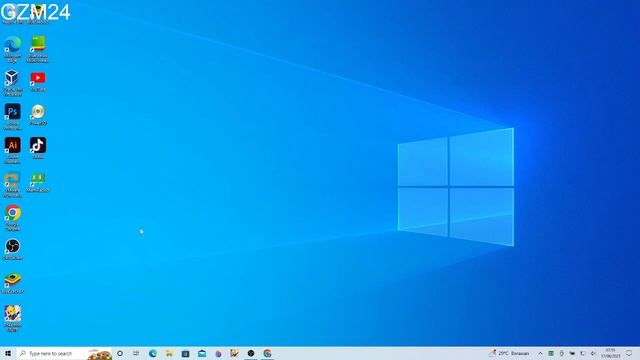Screen dimensions: 640x360
Task: Click the Cortana circle on the taskbar
Action: point(120,353)
